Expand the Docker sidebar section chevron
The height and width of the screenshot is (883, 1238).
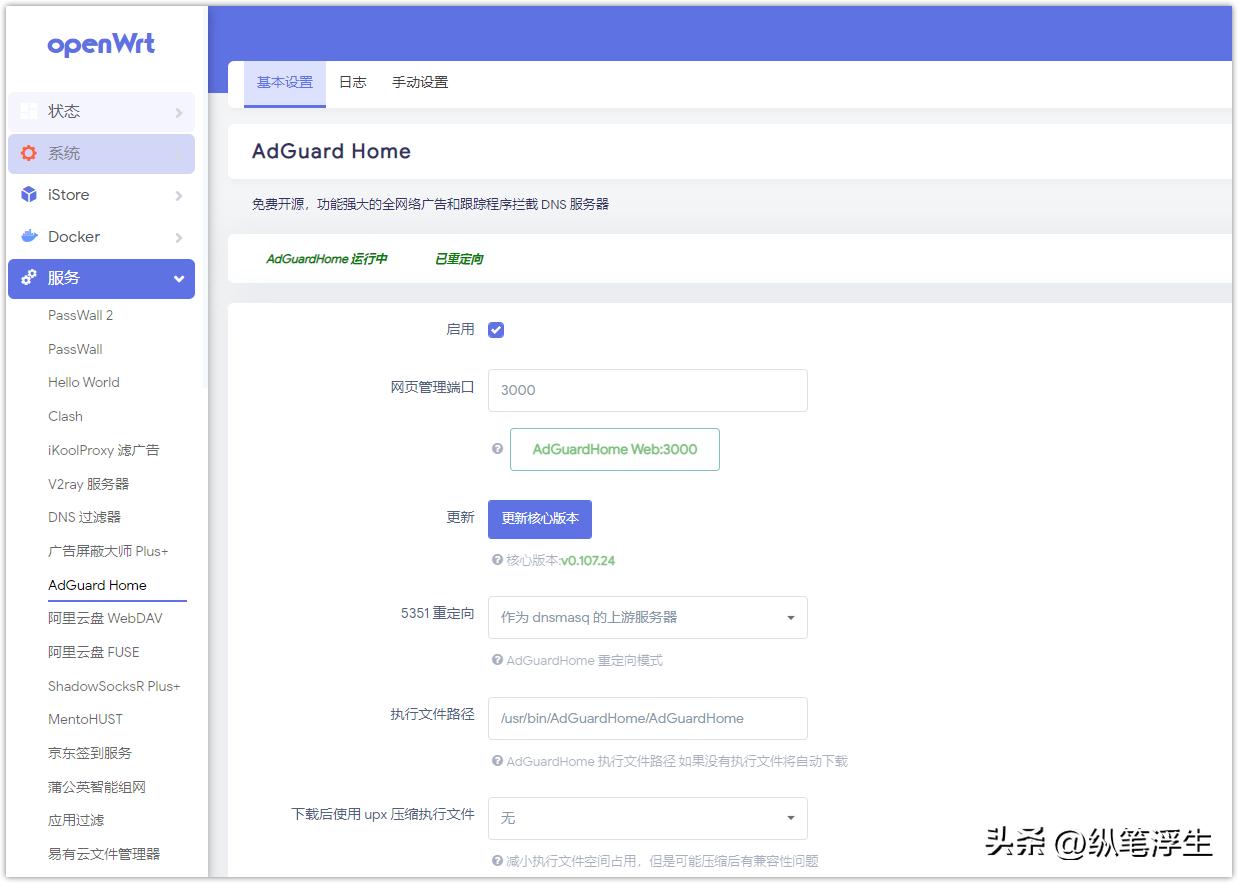[181, 237]
